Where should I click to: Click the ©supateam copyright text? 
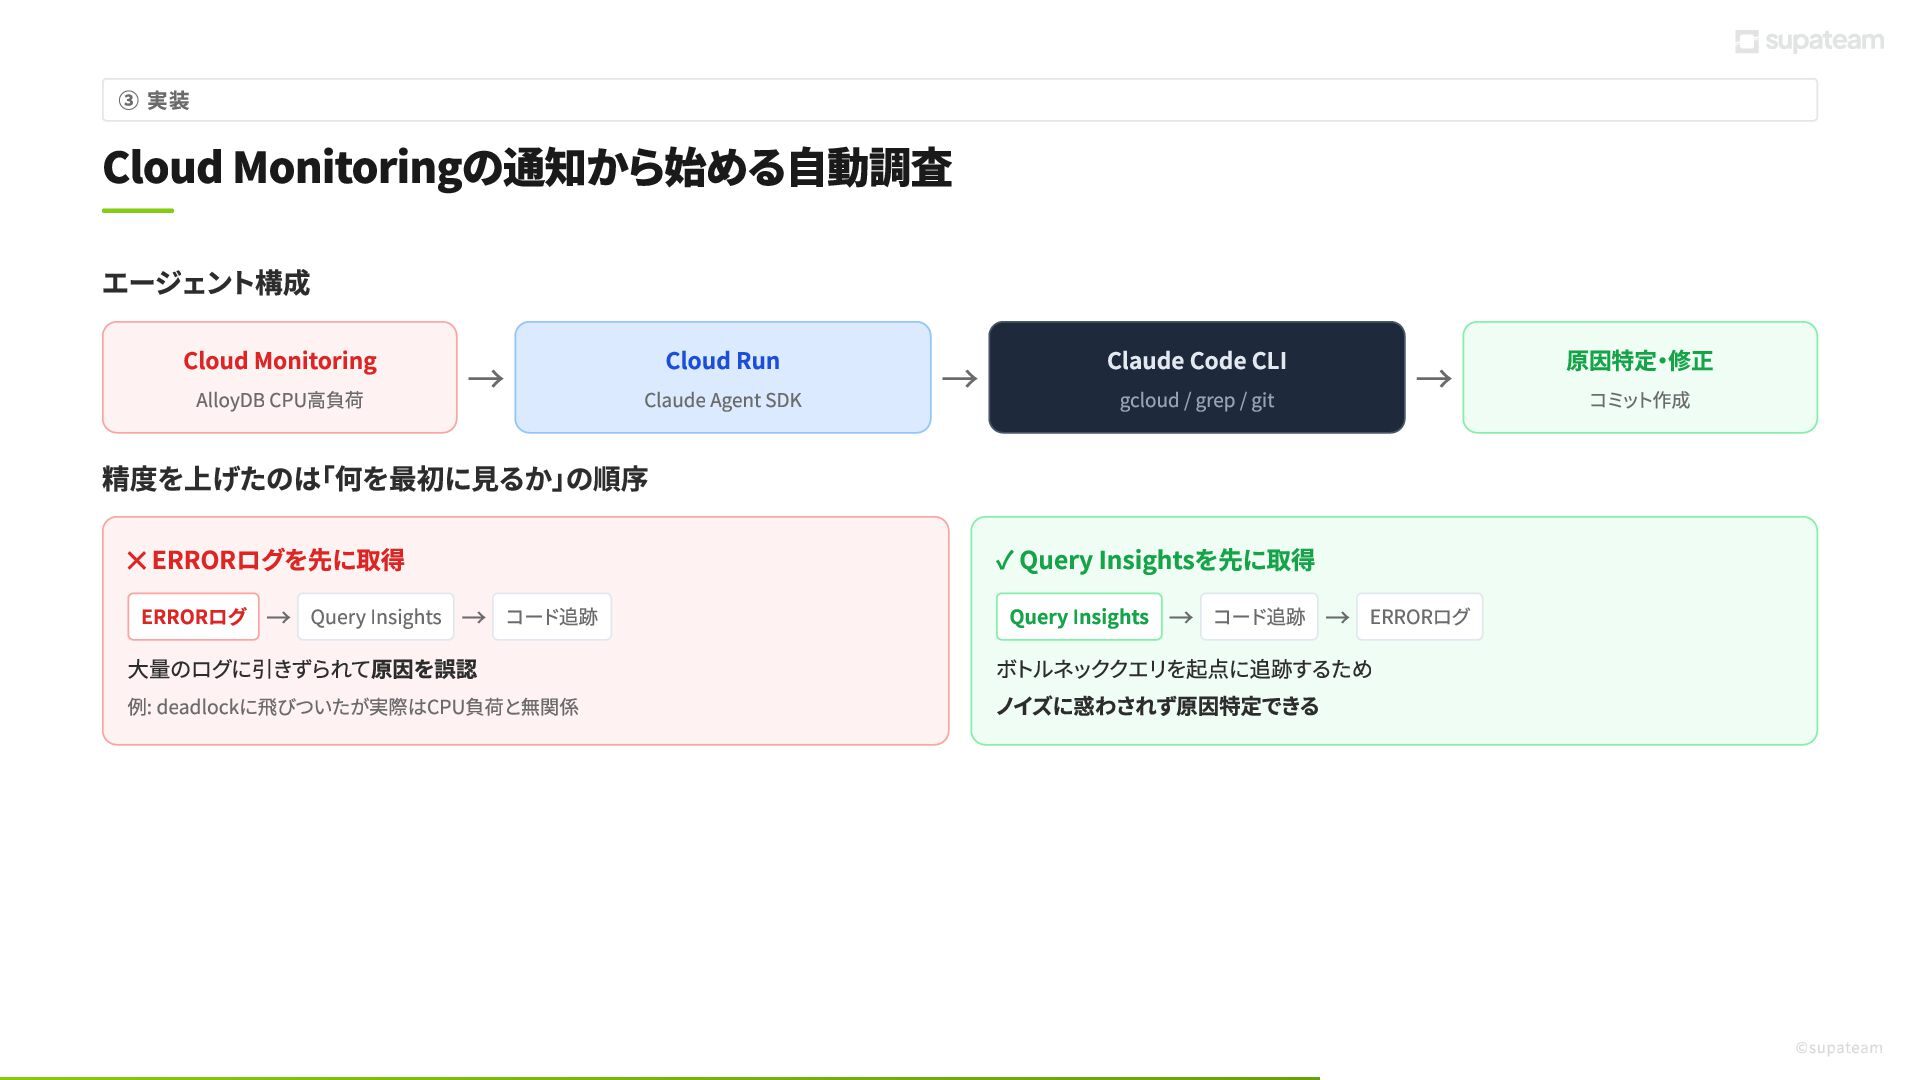coord(1838,1048)
